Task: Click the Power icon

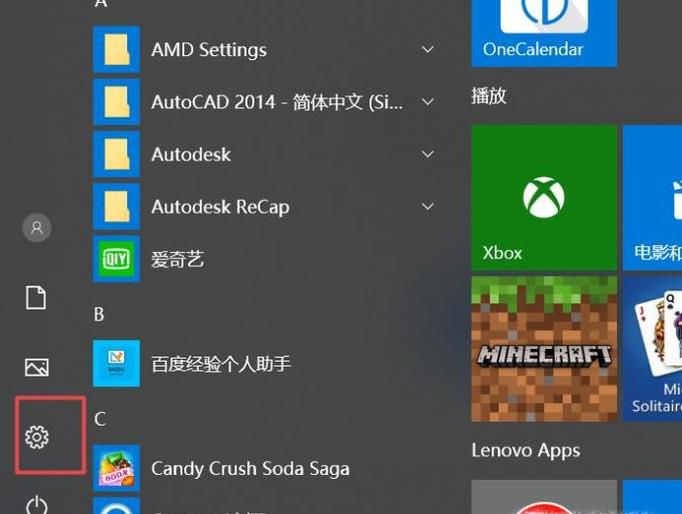Action: pyautogui.click(x=37, y=505)
